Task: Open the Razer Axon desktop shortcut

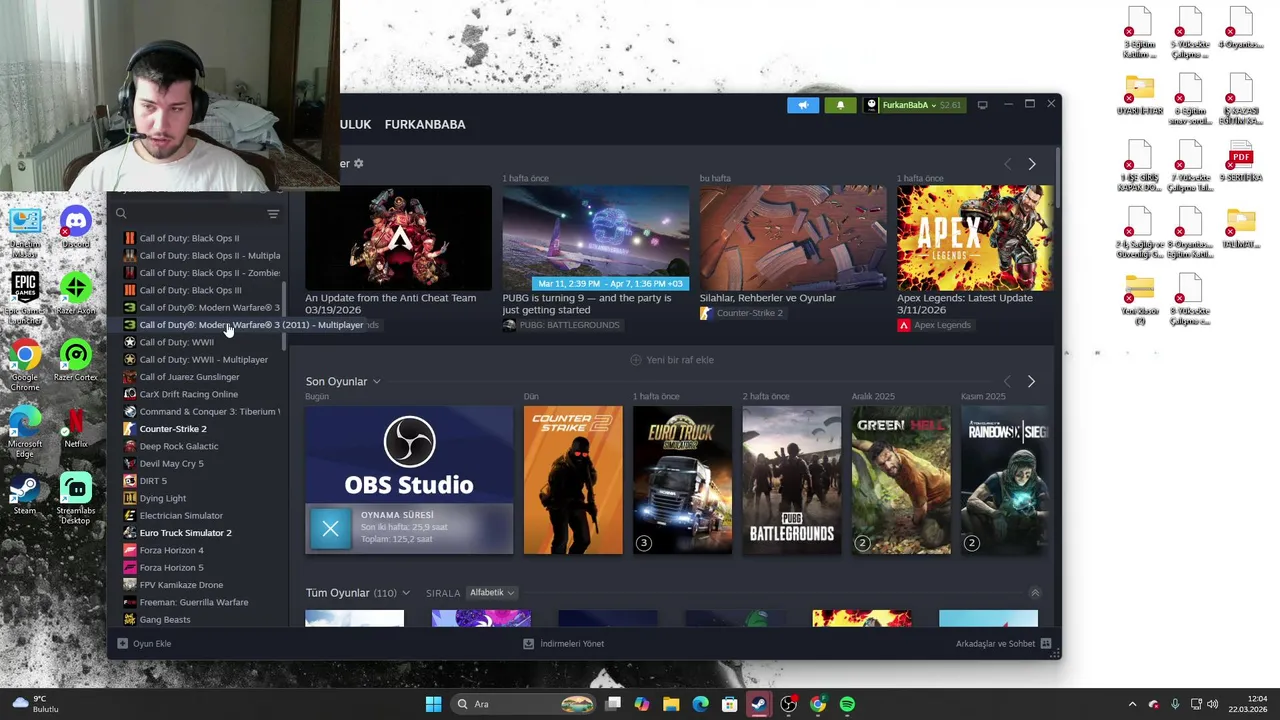Action: tap(75, 295)
